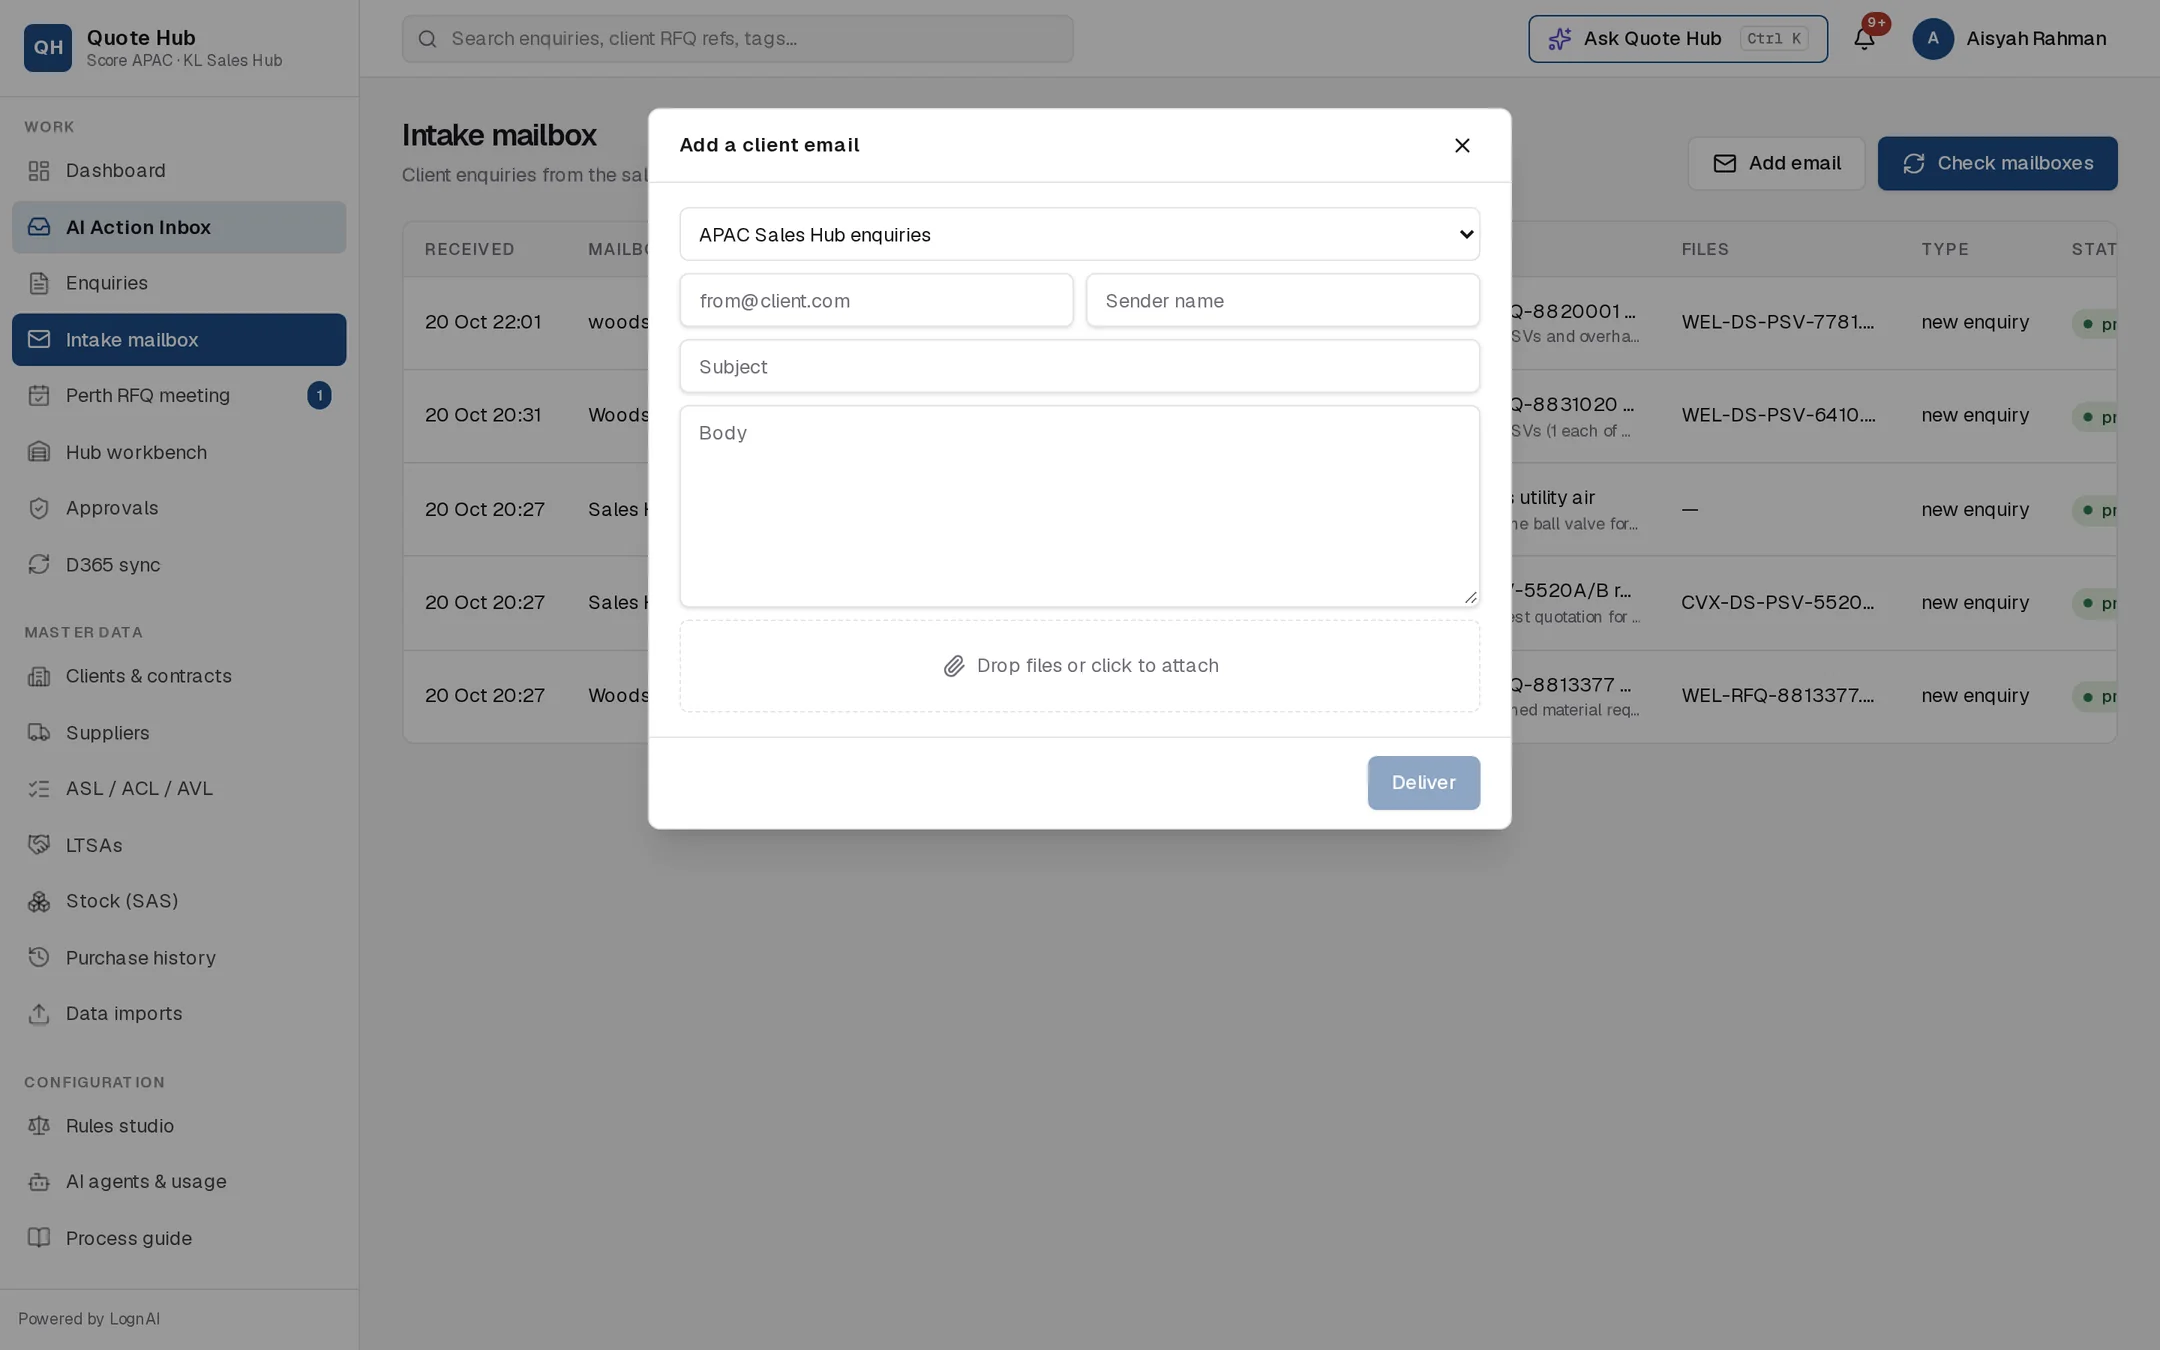Screen dimensions: 2160x1350
Task: Select the Subject input field
Action: coord(1079,366)
